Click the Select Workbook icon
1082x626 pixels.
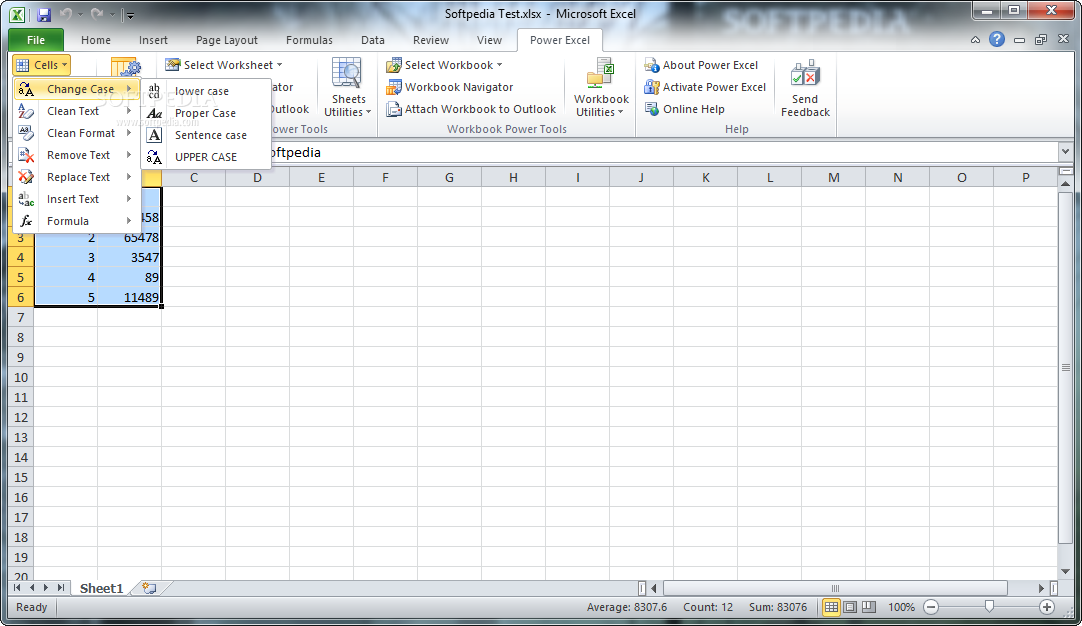point(393,65)
